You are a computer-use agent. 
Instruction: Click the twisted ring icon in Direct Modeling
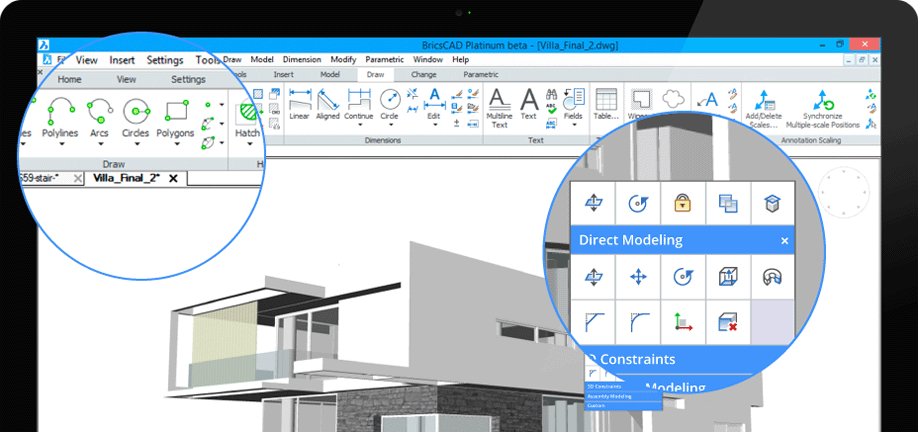coord(773,277)
